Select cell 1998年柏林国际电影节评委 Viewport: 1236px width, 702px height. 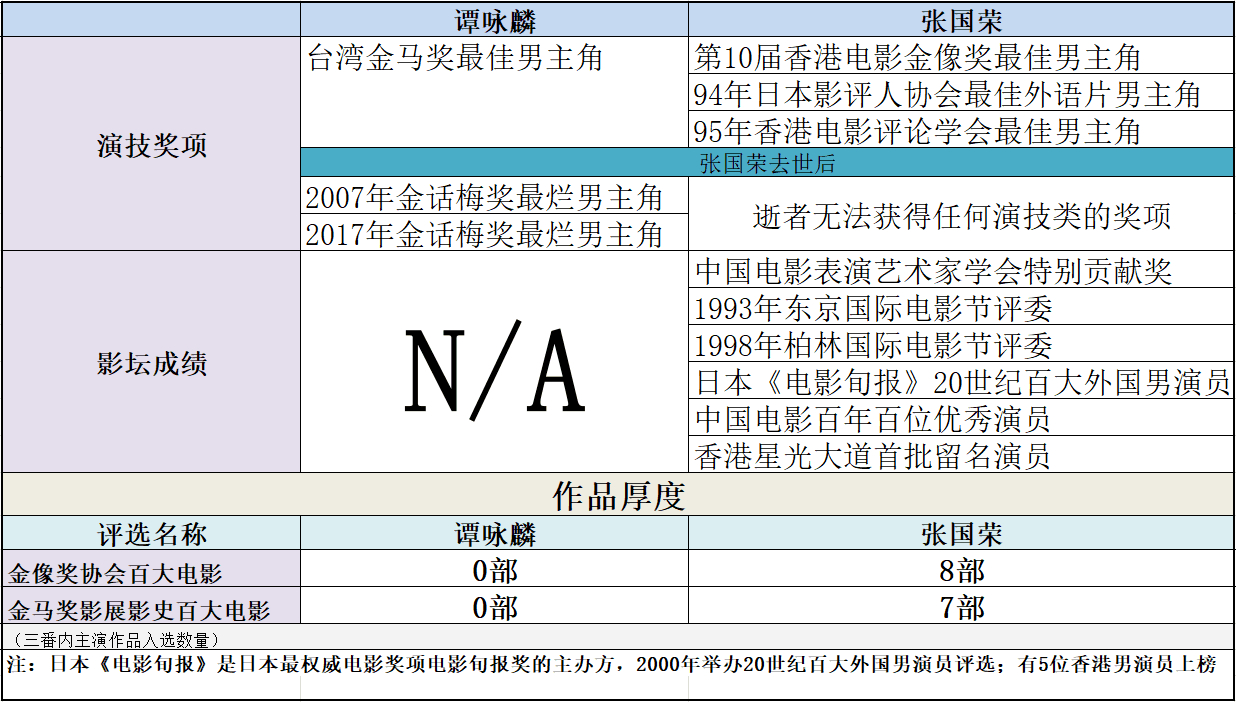click(x=962, y=344)
